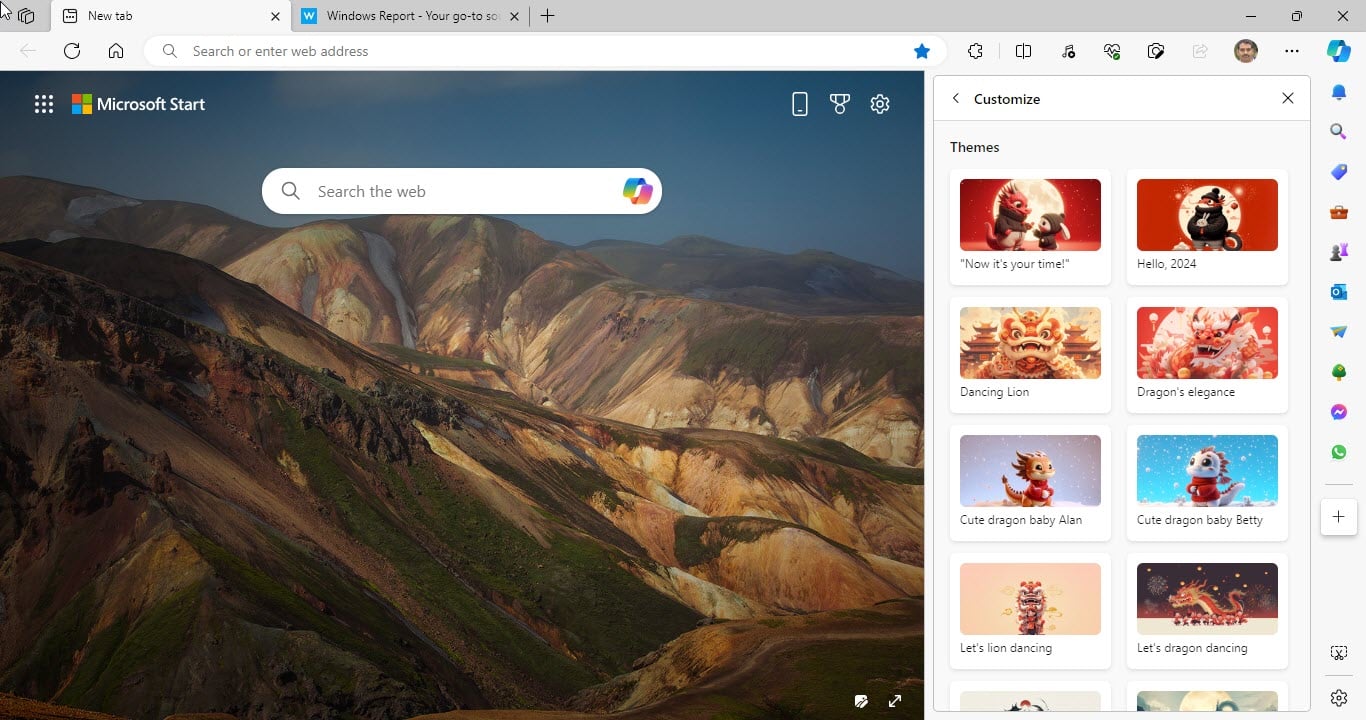Click the magnifier icon in web search box
Viewport: 1366px width, 720px height.
[291, 191]
